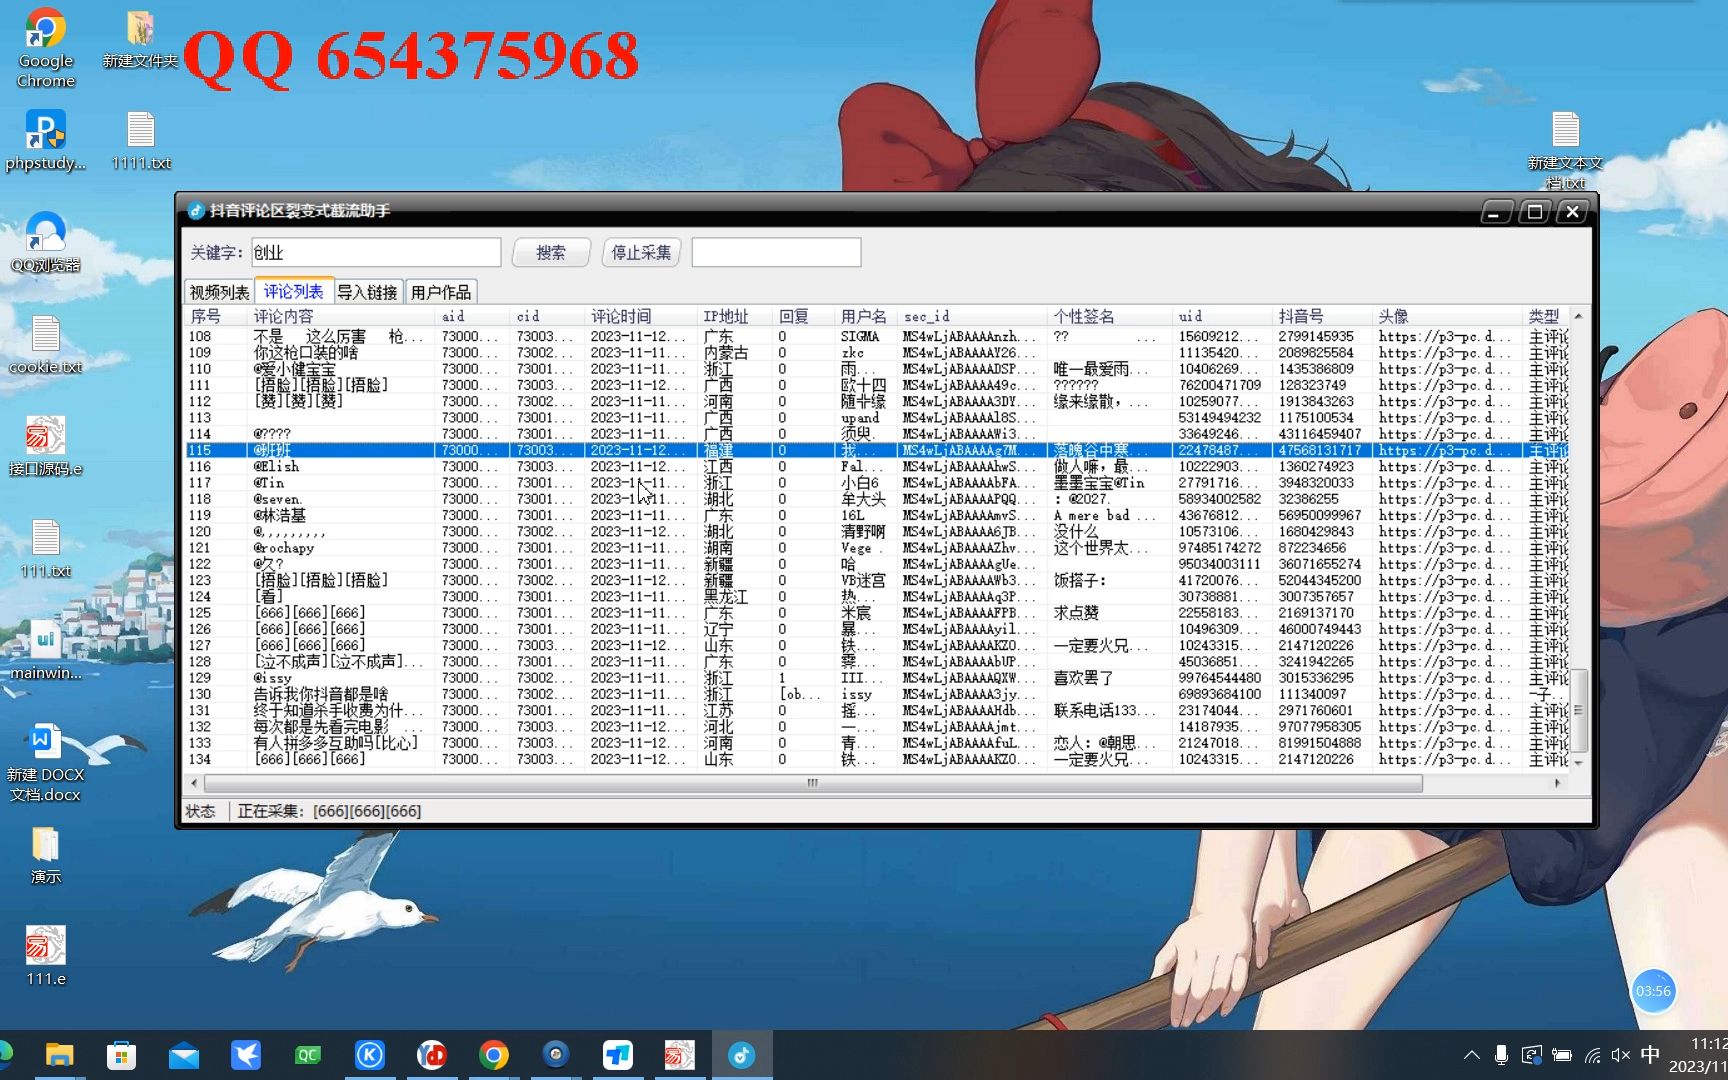1728x1080 pixels.
Task: Click the 抖音号 column header
Action: point(1322,316)
